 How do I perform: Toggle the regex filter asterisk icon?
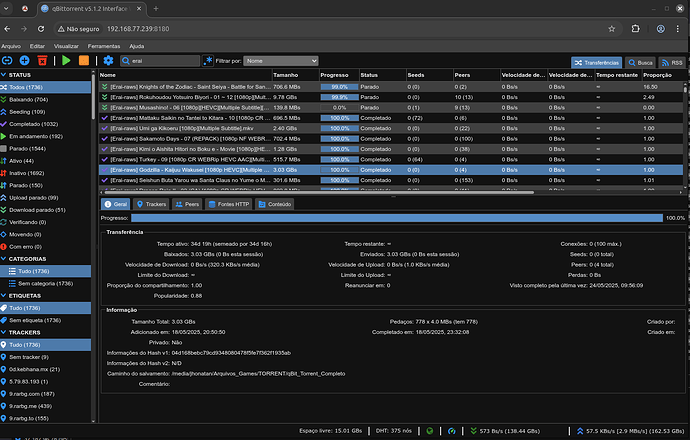[x=208, y=61]
